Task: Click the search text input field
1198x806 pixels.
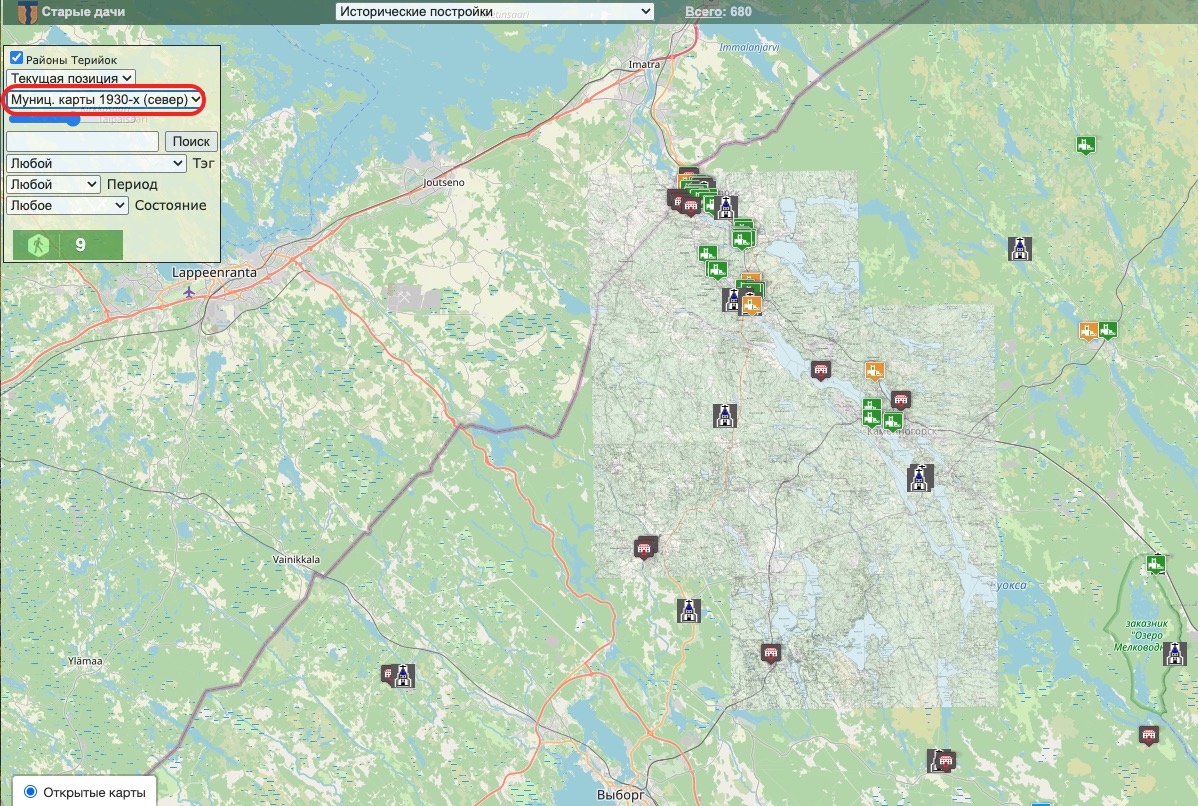Action: 82,142
